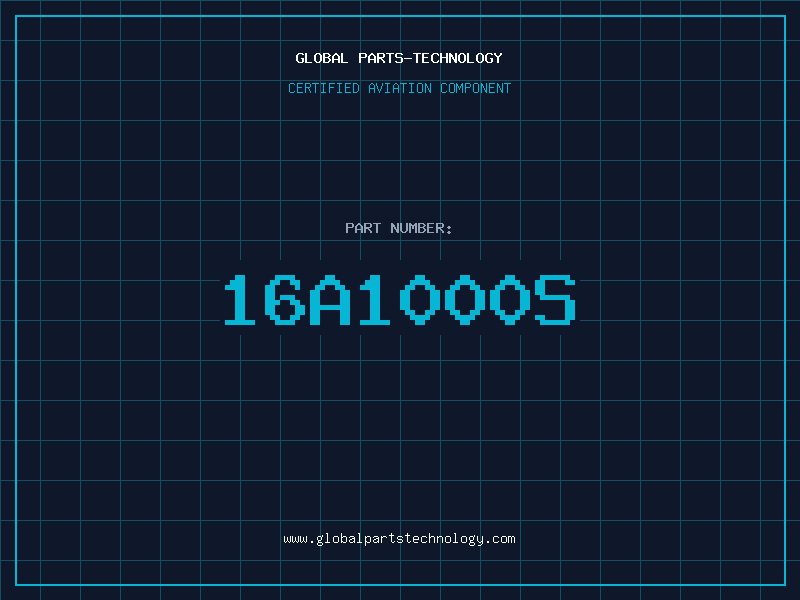The image size is (800, 600).
Task: Open the www.globalpartstechnology.com link
Action: coord(399,539)
